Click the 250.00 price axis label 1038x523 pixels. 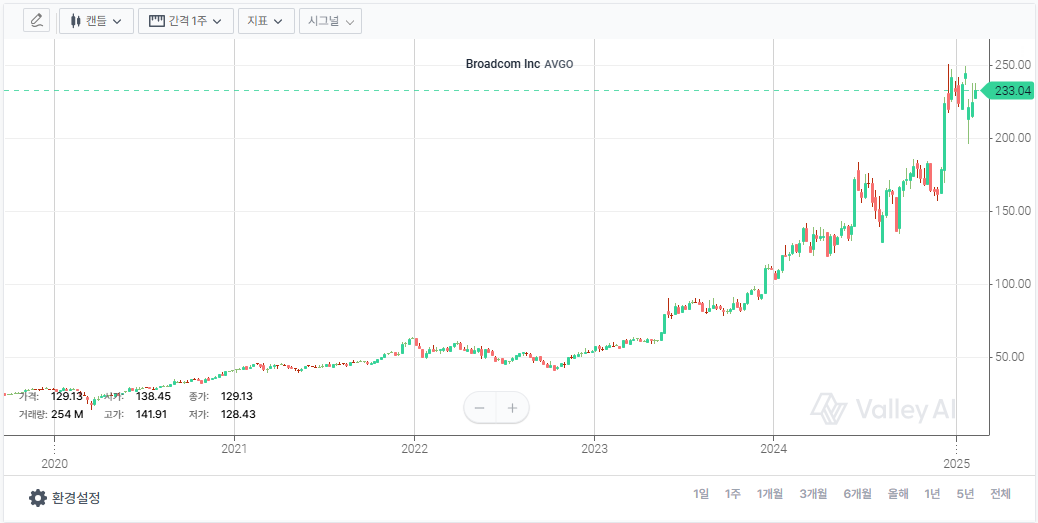(1013, 65)
